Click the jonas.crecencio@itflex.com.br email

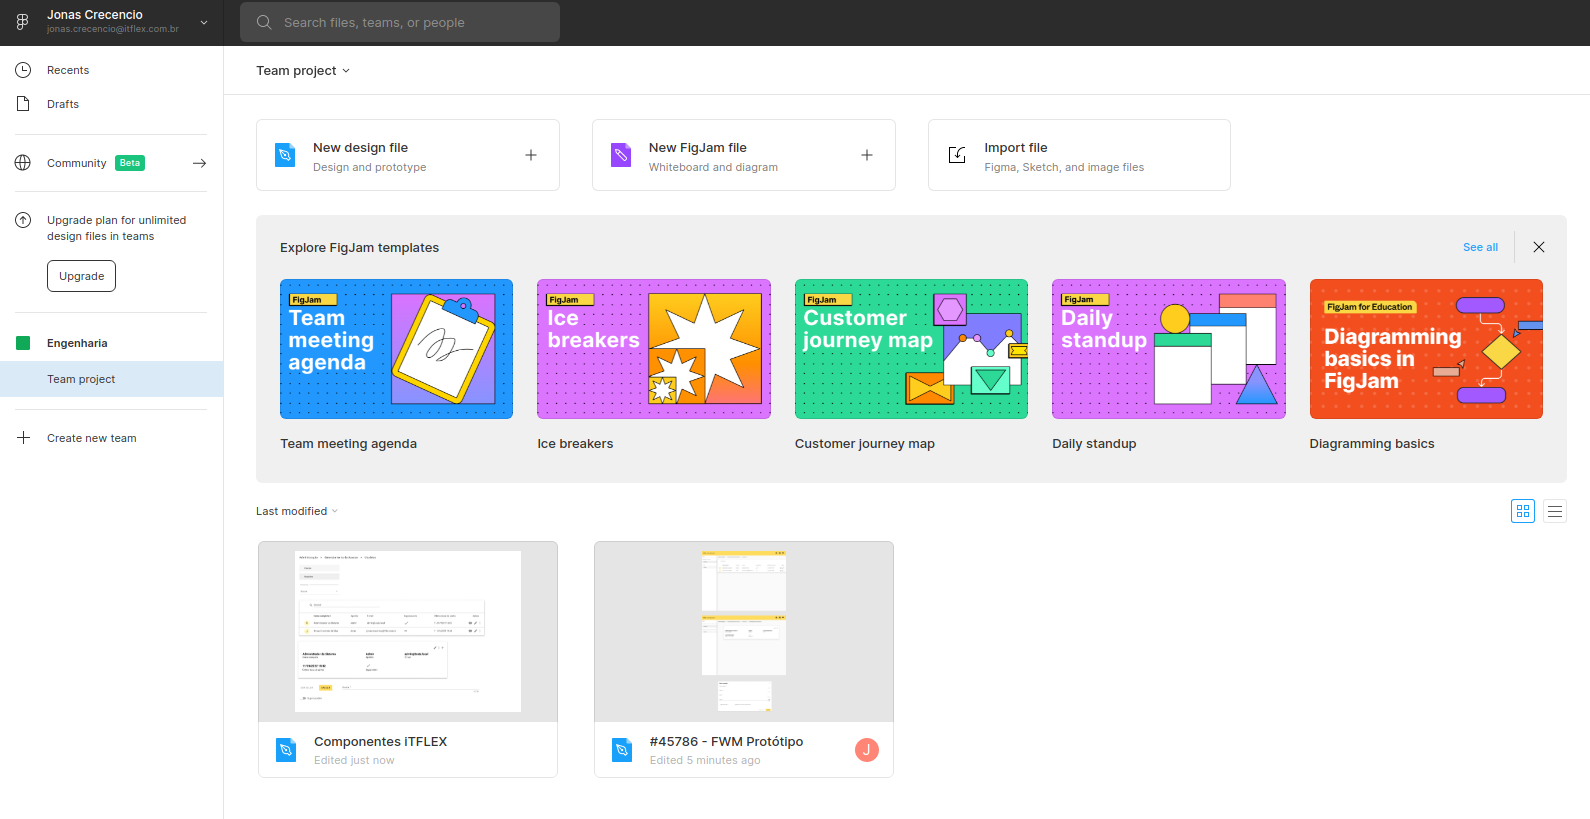(113, 30)
